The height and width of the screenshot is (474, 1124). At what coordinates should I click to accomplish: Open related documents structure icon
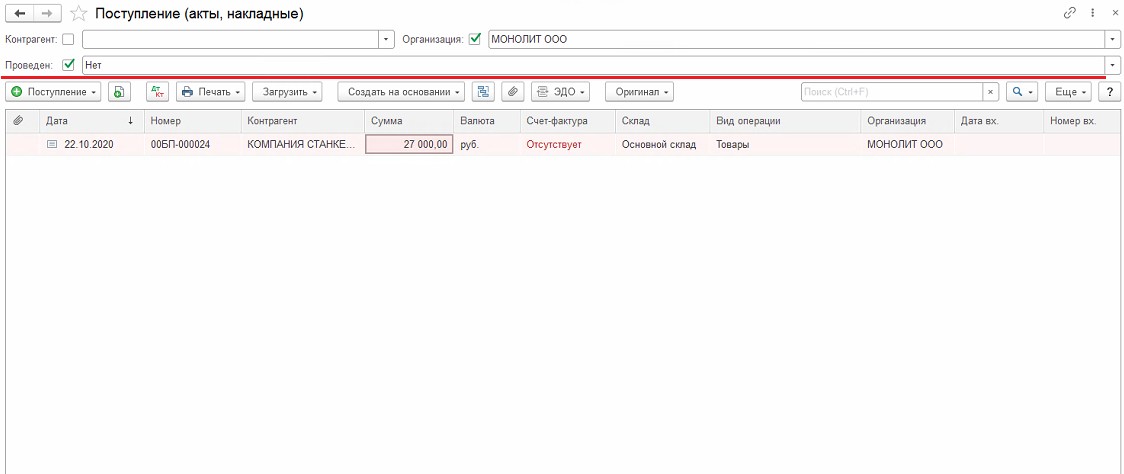tap(483, 92)
